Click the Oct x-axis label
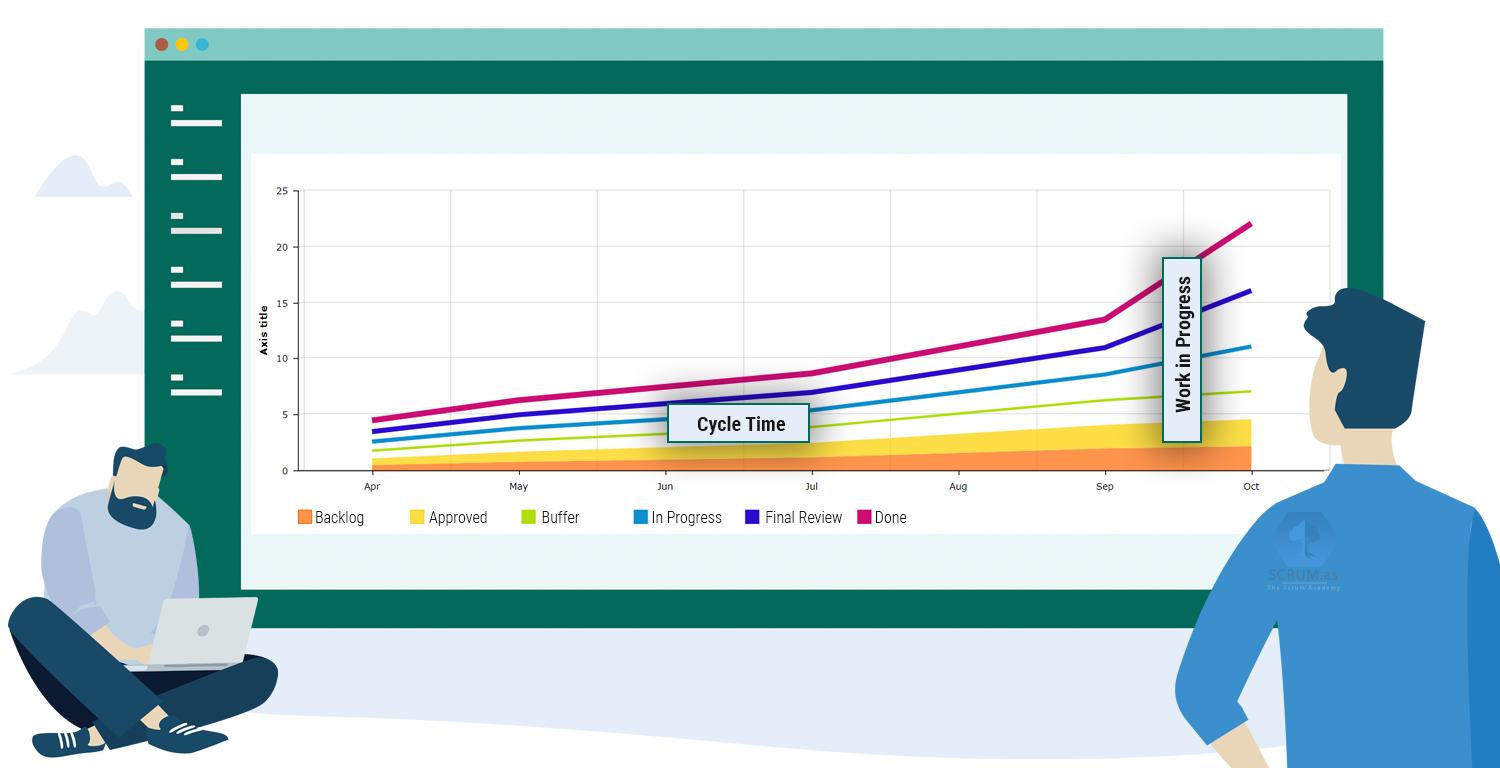This screenshot has width=1500, height=768. coord(1251,487)
